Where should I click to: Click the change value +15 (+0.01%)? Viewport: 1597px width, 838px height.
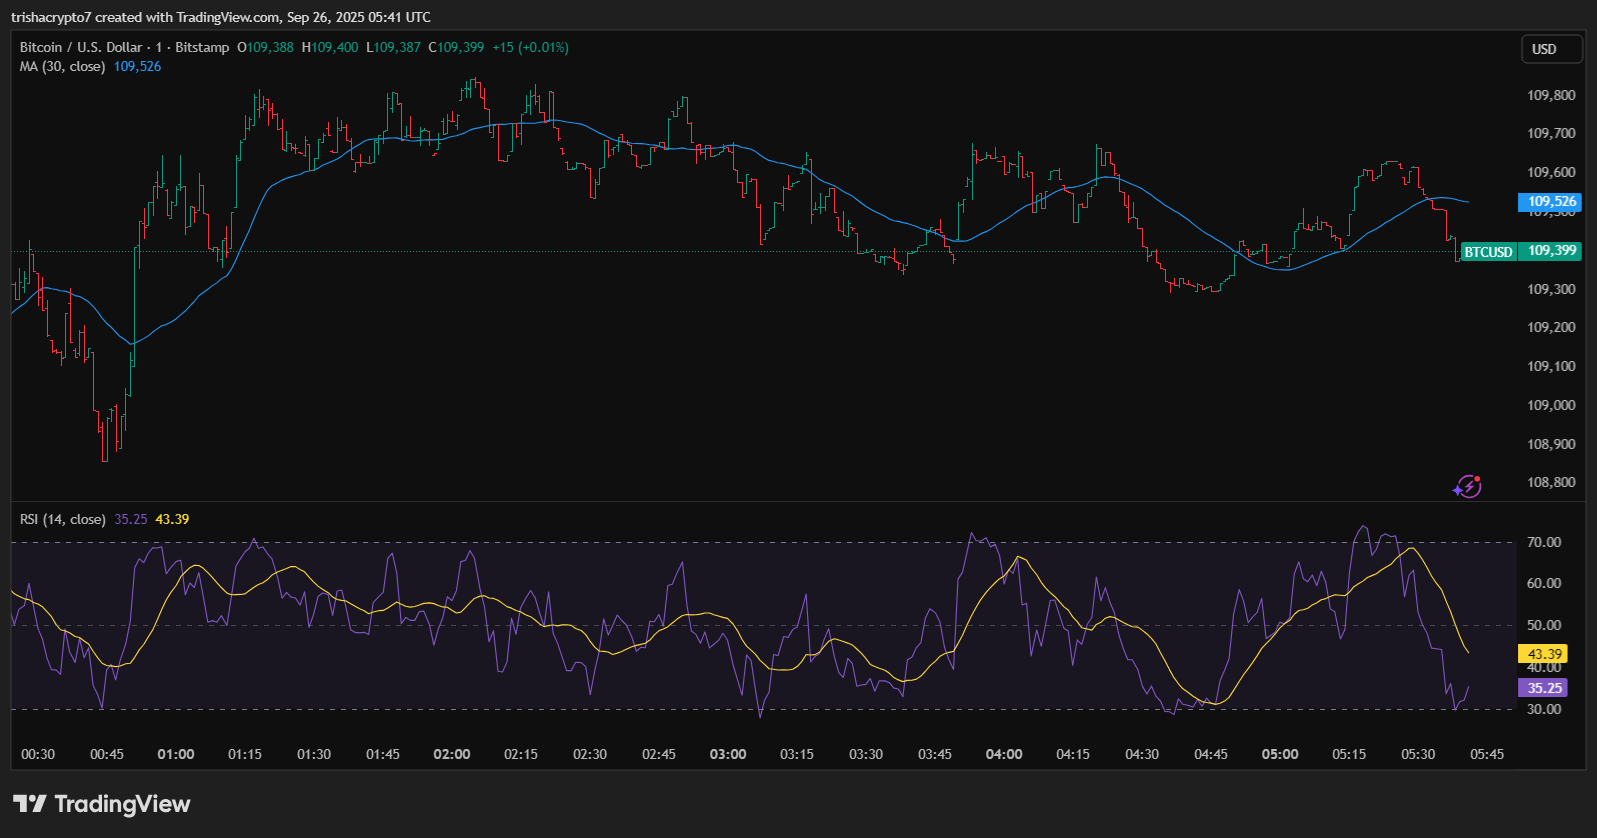530,47
